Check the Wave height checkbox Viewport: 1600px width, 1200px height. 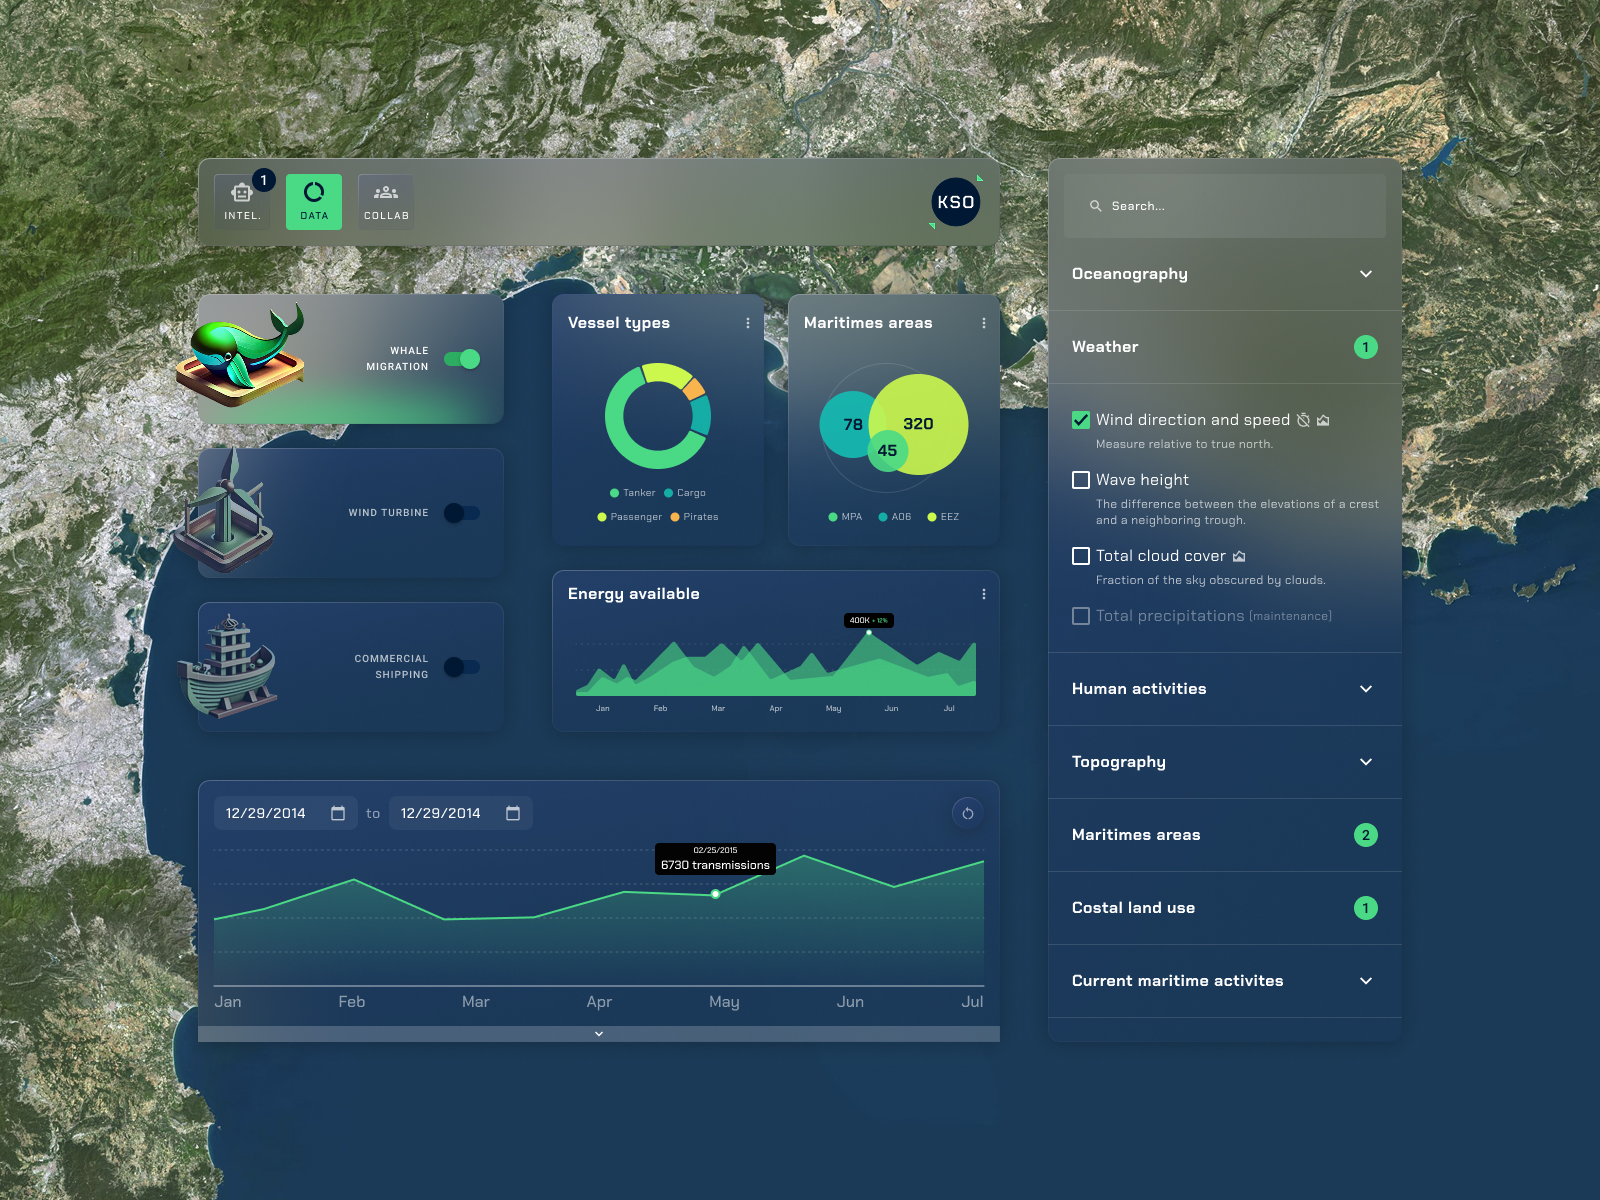(x=1081, y=480)
